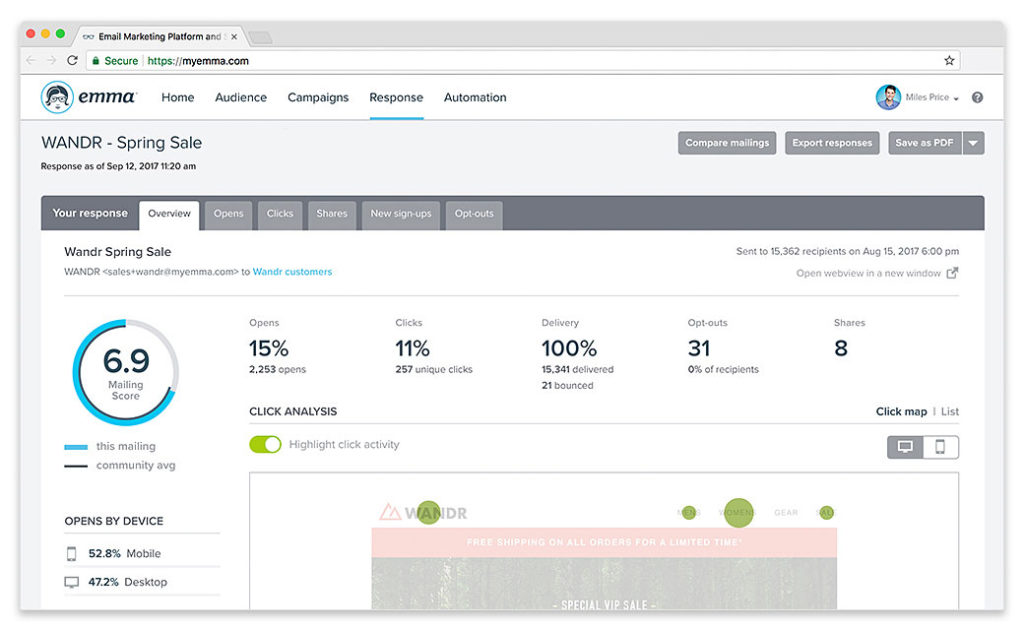Image resolution: width=1024 pixels, height=630 pixels.
Task: Click the open webview external link icon
Action: [x=951, y=272]
